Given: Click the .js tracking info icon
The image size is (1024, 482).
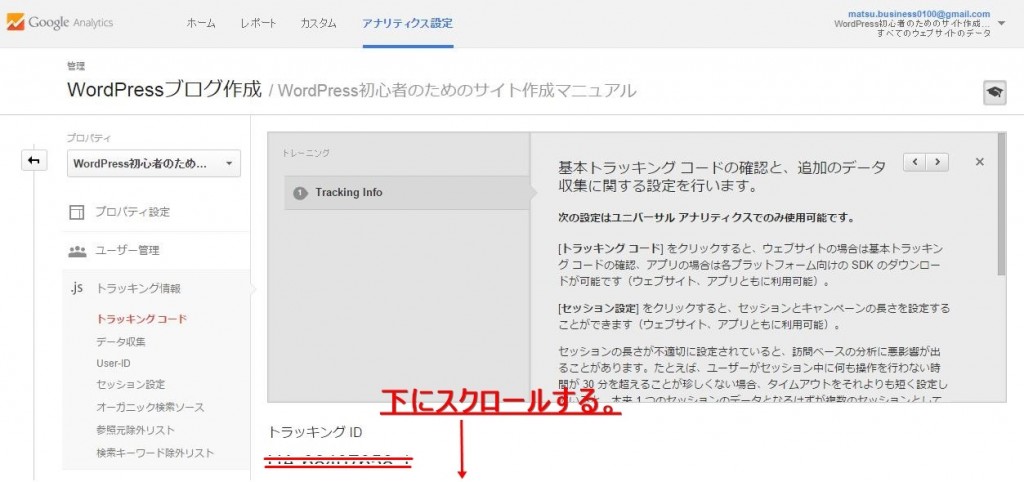Looking at the screenshot, I should [76, 287].
